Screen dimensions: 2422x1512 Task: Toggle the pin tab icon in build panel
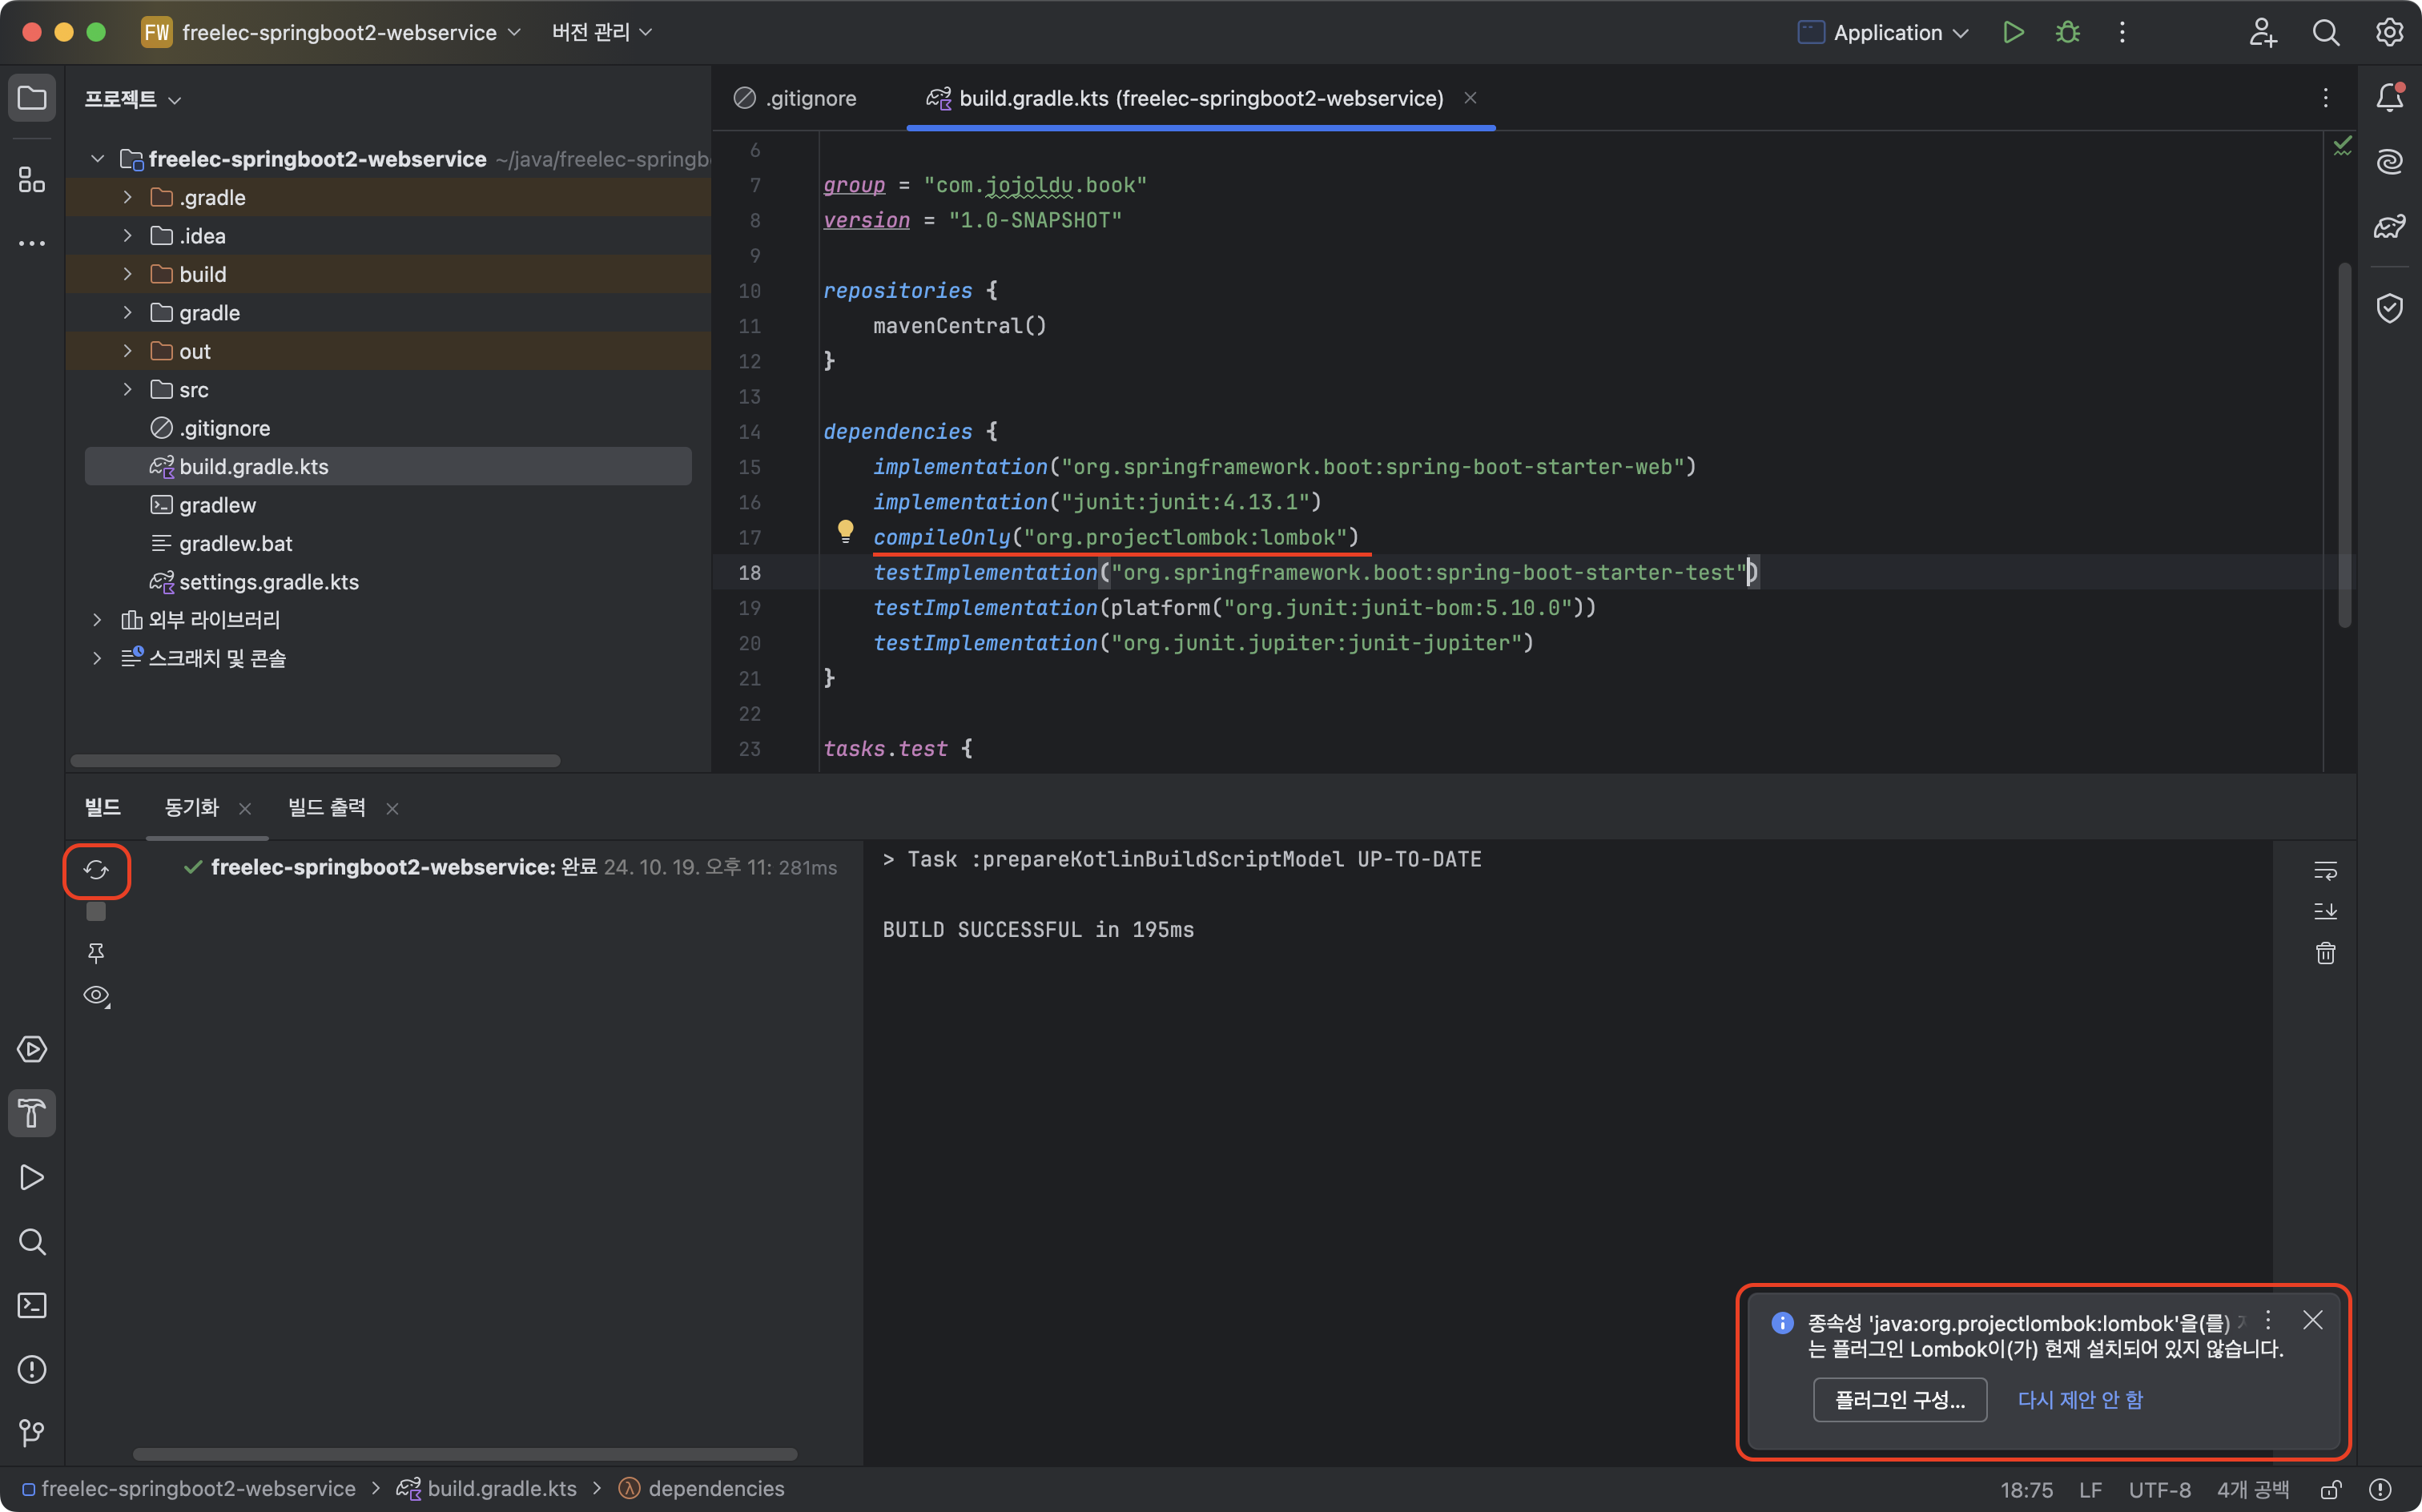pyautogui.click(x=96, y=953)
